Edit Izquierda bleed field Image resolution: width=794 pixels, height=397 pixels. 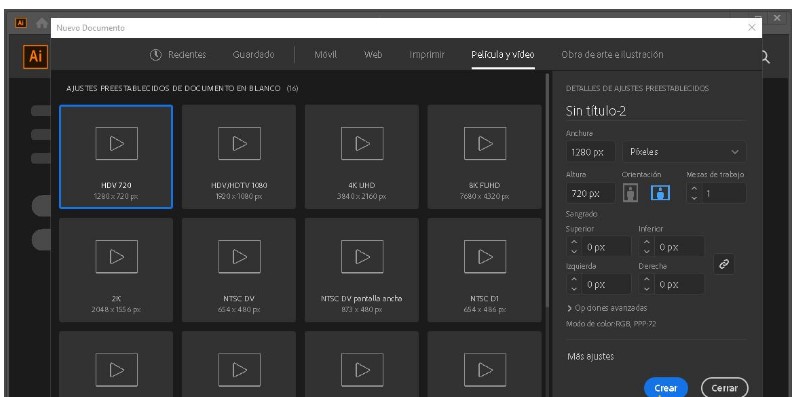click(x=606, y=285)
